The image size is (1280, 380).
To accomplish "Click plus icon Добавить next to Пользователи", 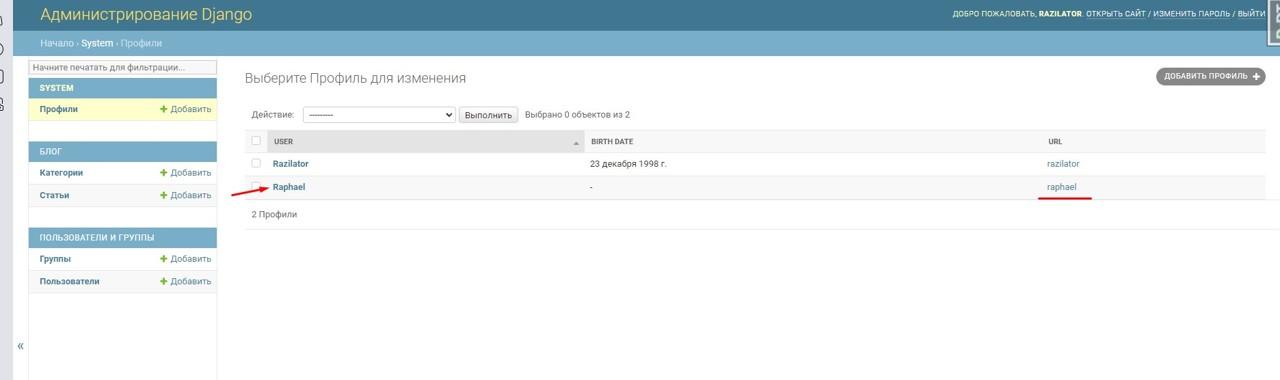I will pos(186,281).
